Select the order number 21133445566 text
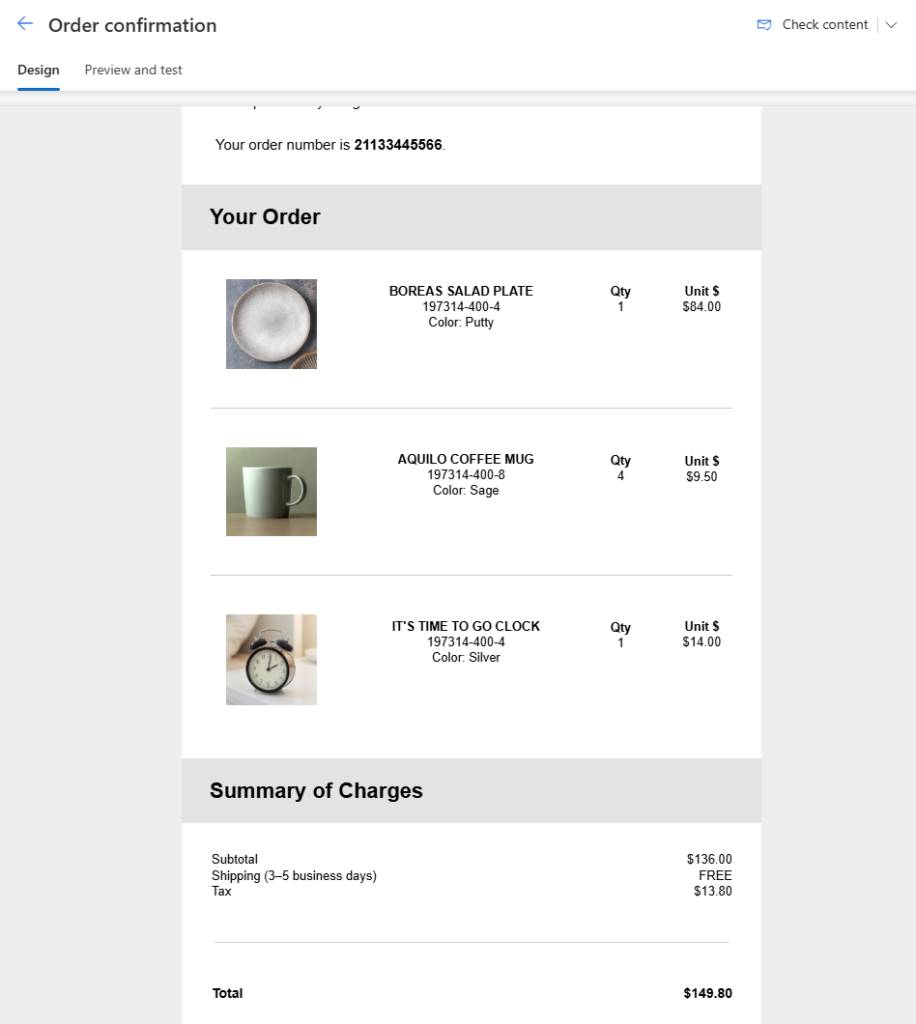The image size is (916, 1024). tap(398, 145)
